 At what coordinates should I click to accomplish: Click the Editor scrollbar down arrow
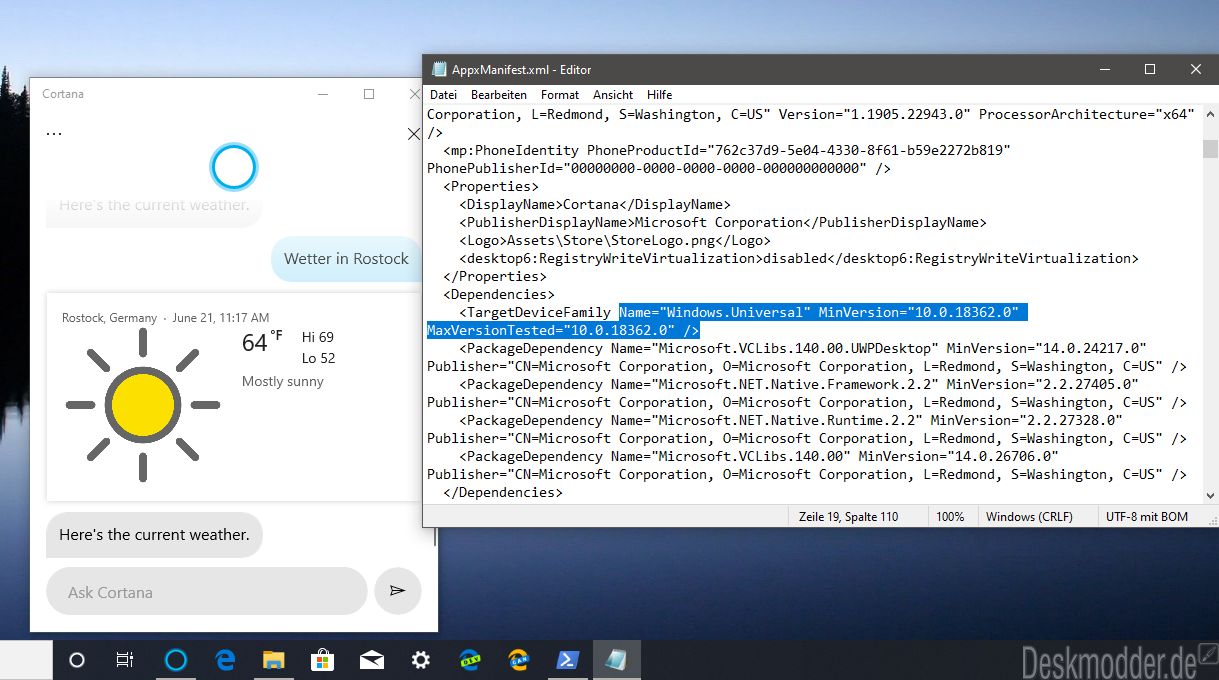click(x=1210, y=497)
